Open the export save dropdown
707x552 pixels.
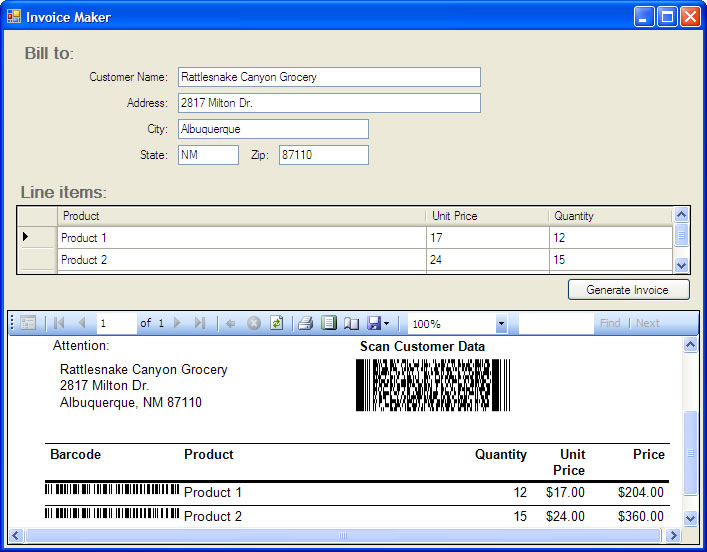378,323
